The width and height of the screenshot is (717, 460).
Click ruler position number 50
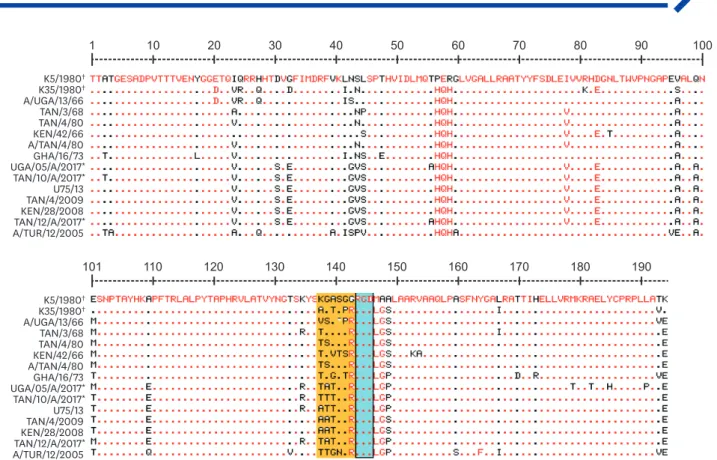(x=397, y=45)
